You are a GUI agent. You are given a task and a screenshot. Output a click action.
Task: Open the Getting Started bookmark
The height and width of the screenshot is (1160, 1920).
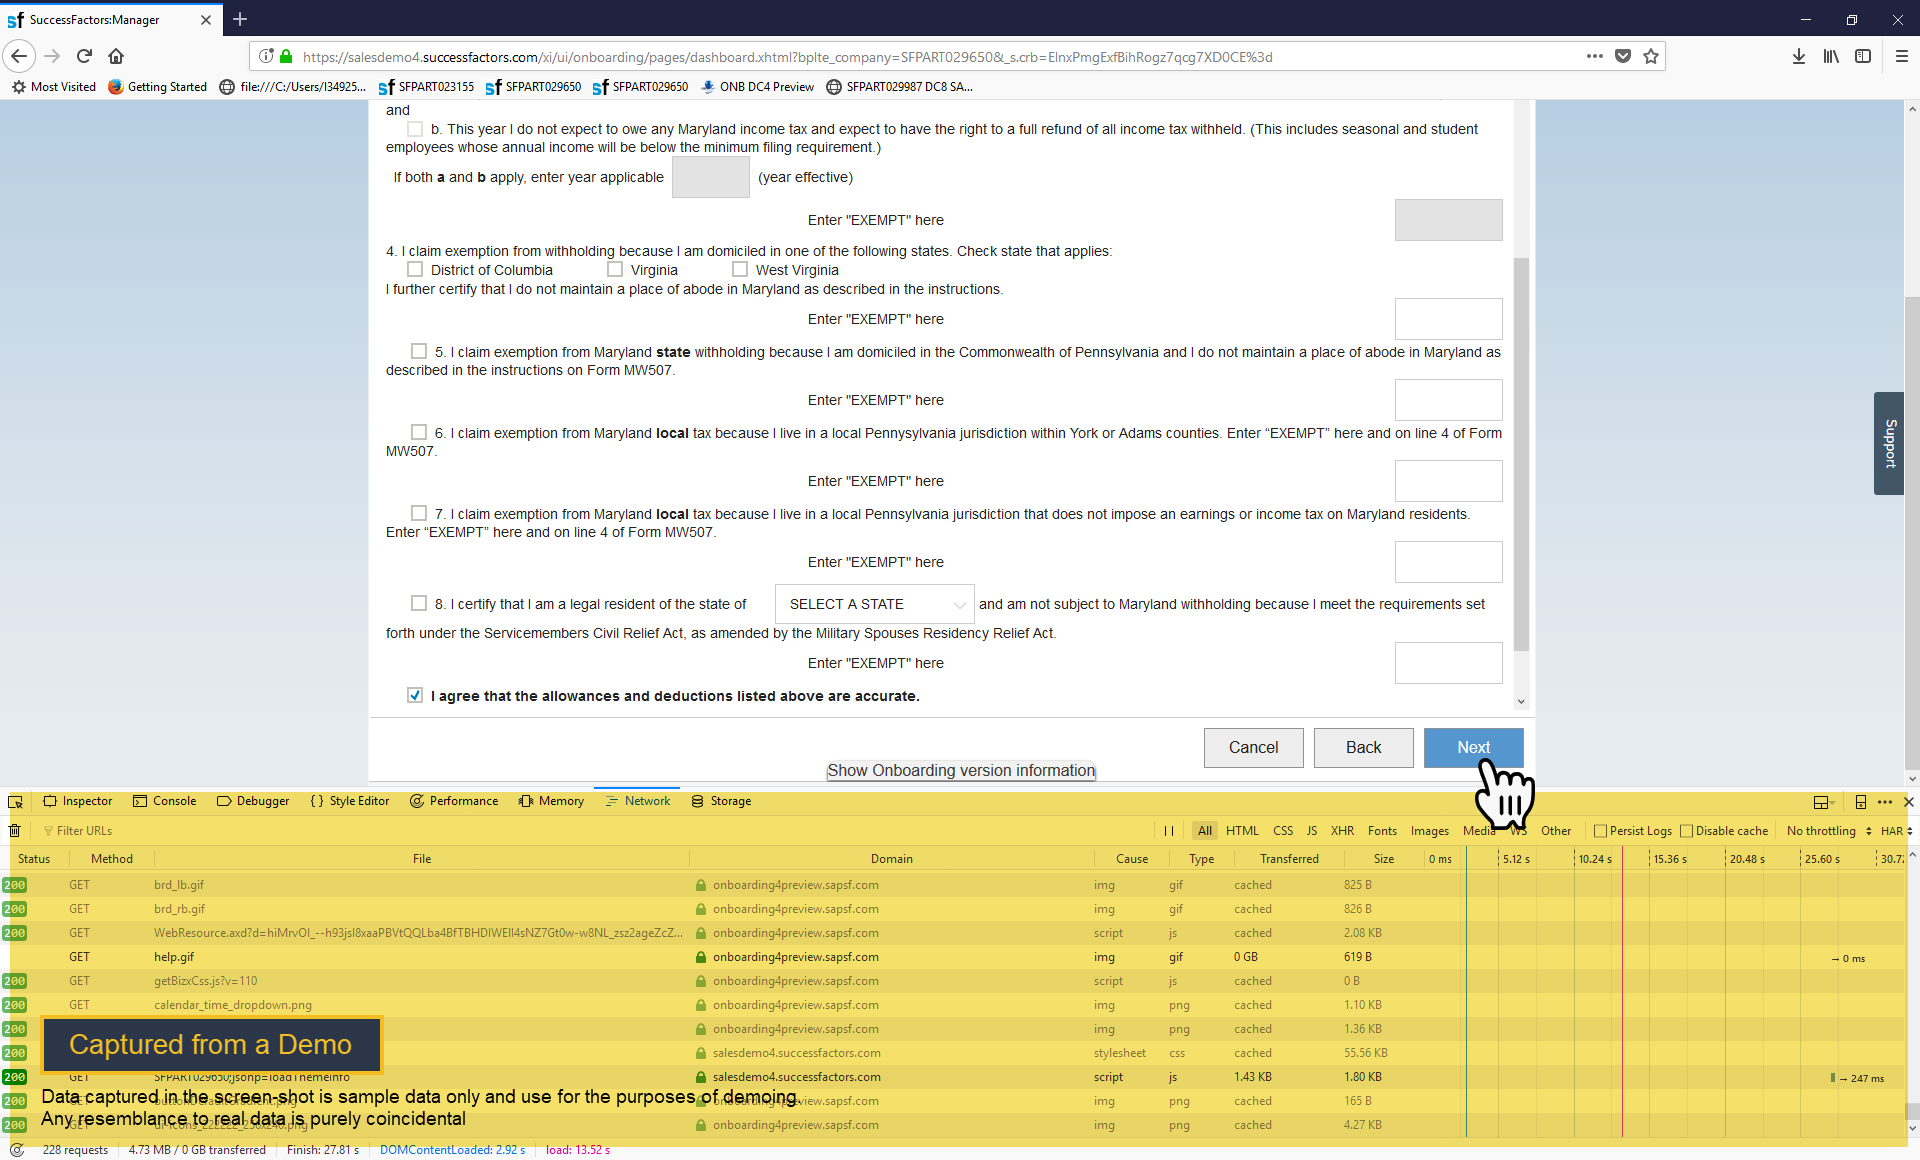[x=158, y=87]
